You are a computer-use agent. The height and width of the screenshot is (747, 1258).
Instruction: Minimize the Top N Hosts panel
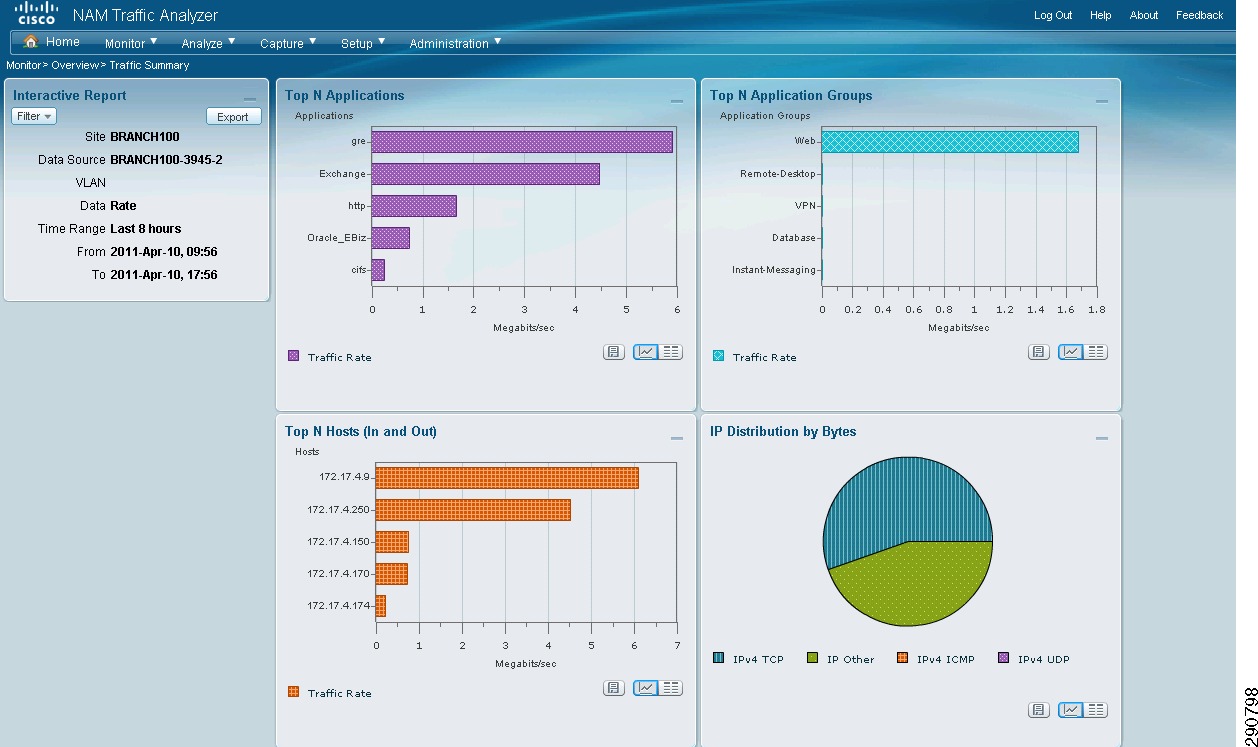677,438
